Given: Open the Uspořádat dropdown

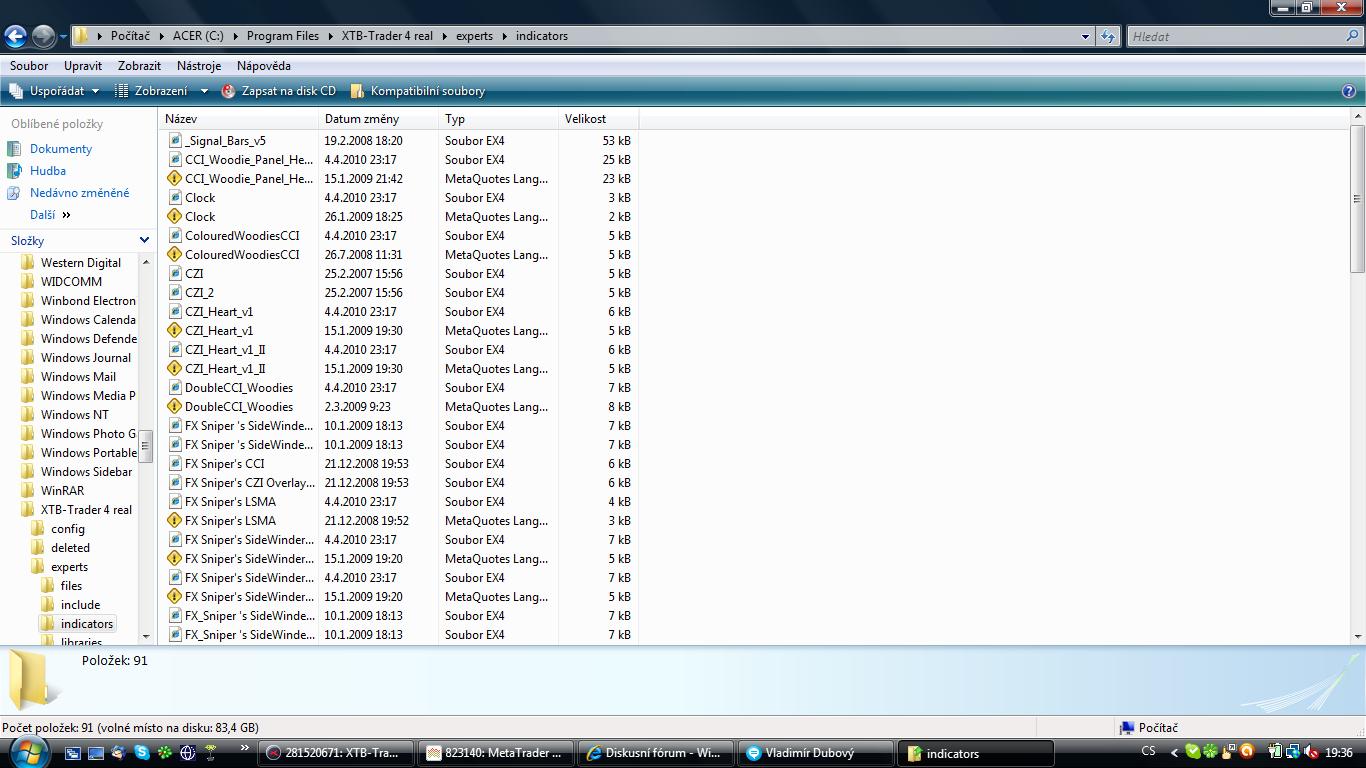Looking at the screenshot, I should point(55,91).
